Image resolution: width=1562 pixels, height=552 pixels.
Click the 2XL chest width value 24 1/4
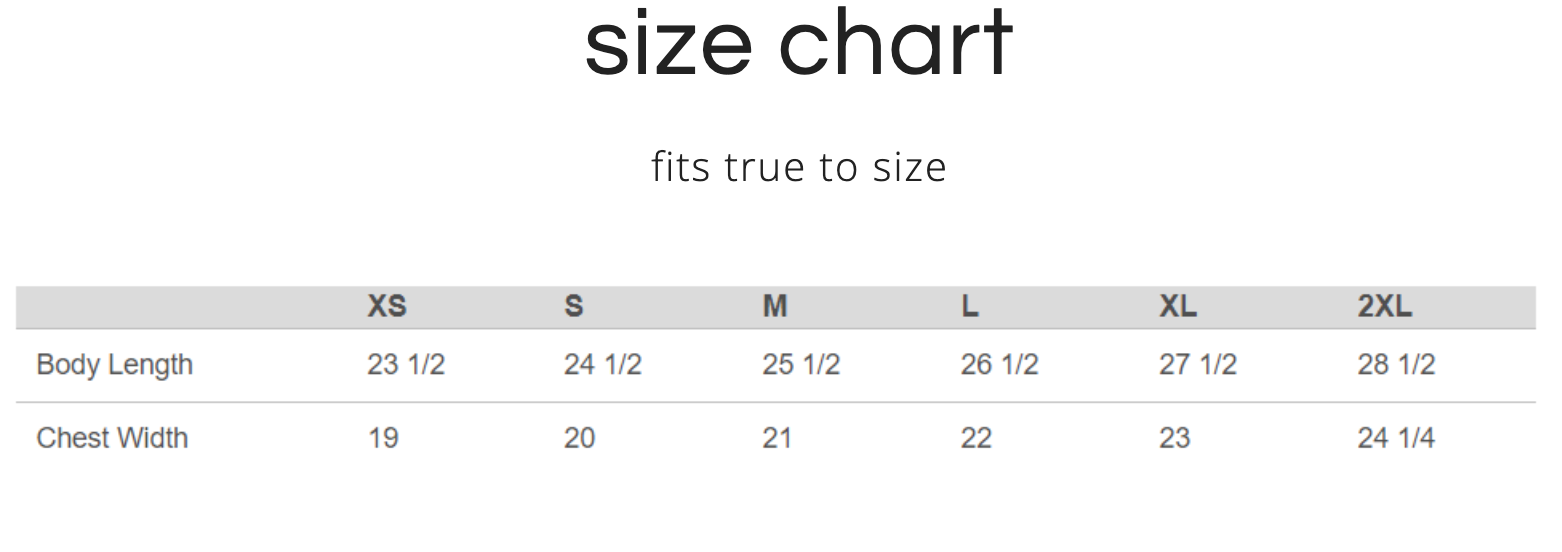[1395, 438]
